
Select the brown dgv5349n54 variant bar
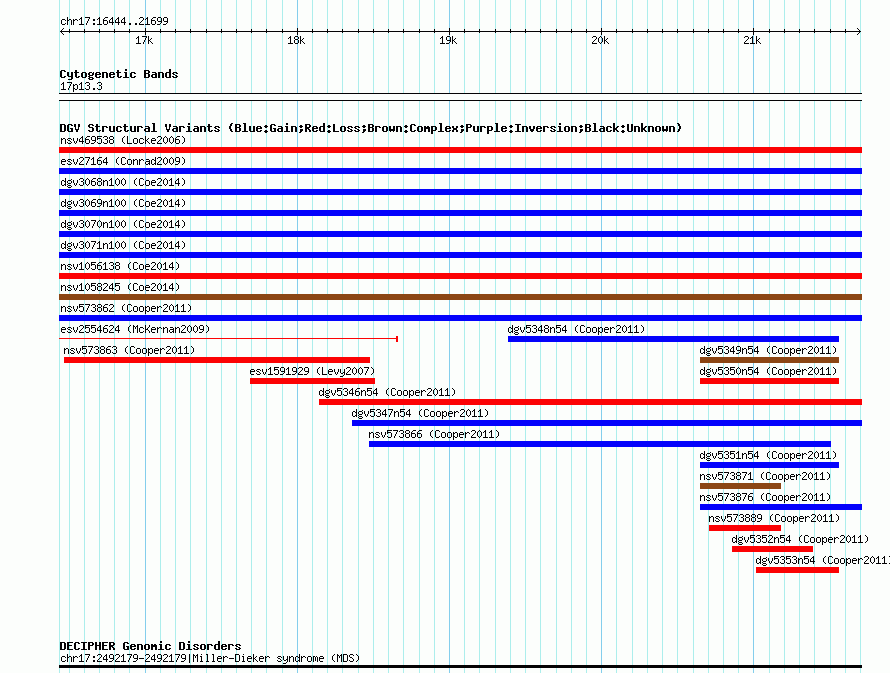click(769, 360)
